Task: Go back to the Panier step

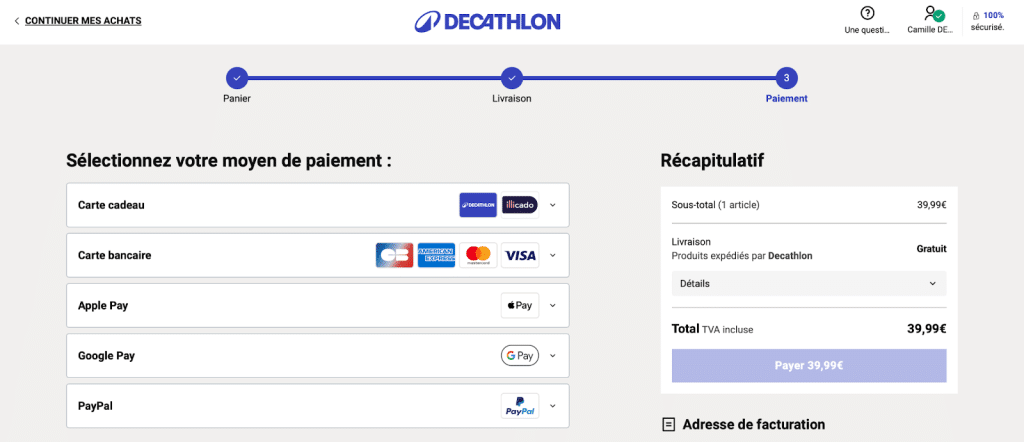Action: (x=236, y=77)
